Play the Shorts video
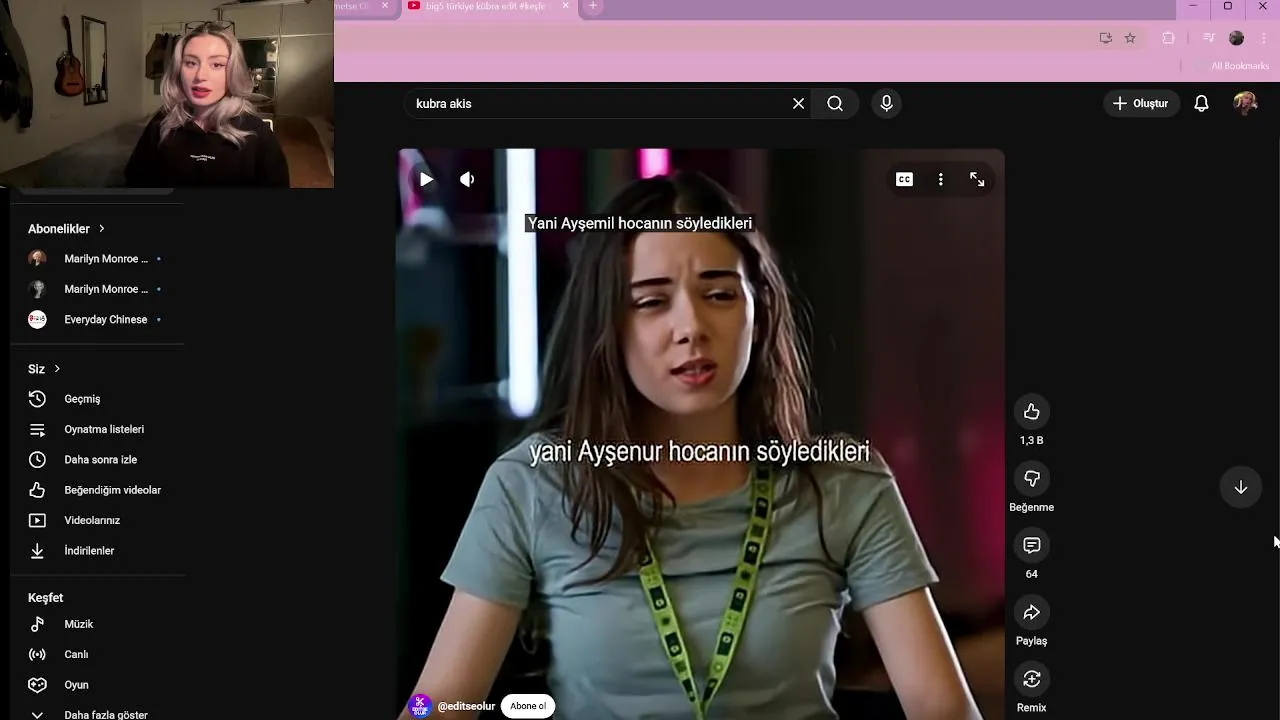 pos(427,180)
